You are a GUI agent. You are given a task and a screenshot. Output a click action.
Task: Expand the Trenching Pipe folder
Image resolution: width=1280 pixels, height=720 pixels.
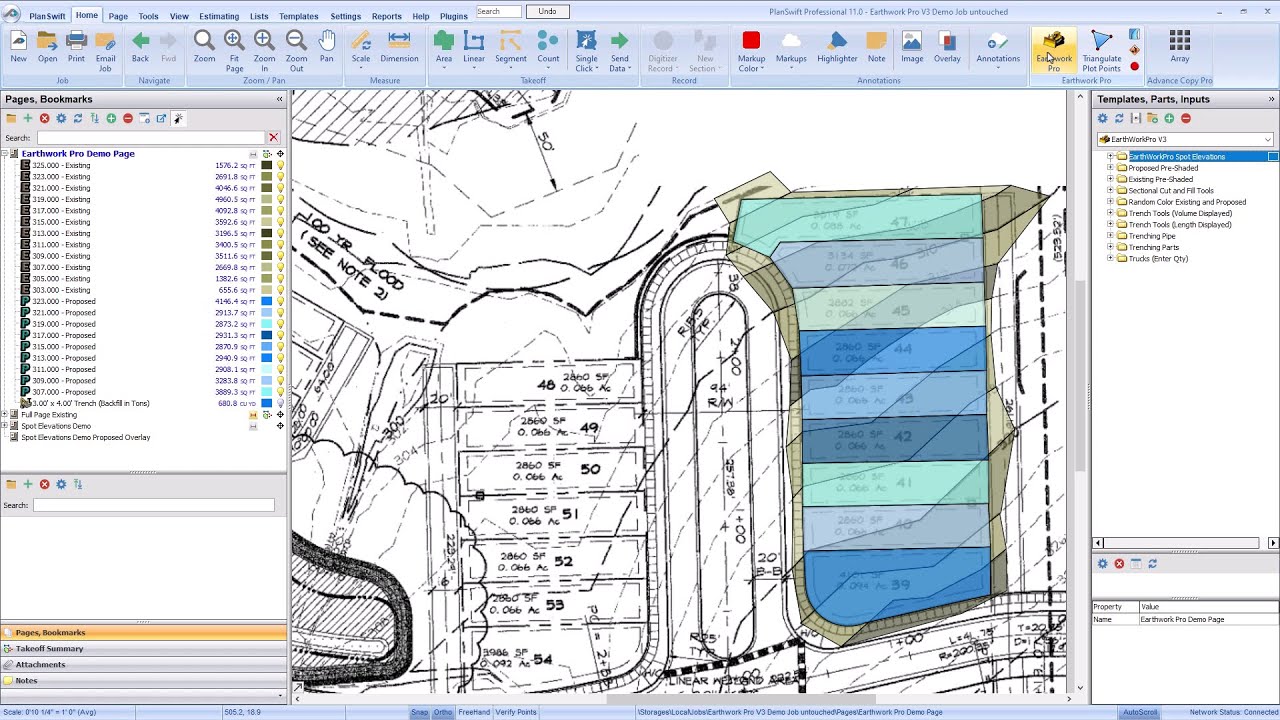click(1110, 236)
